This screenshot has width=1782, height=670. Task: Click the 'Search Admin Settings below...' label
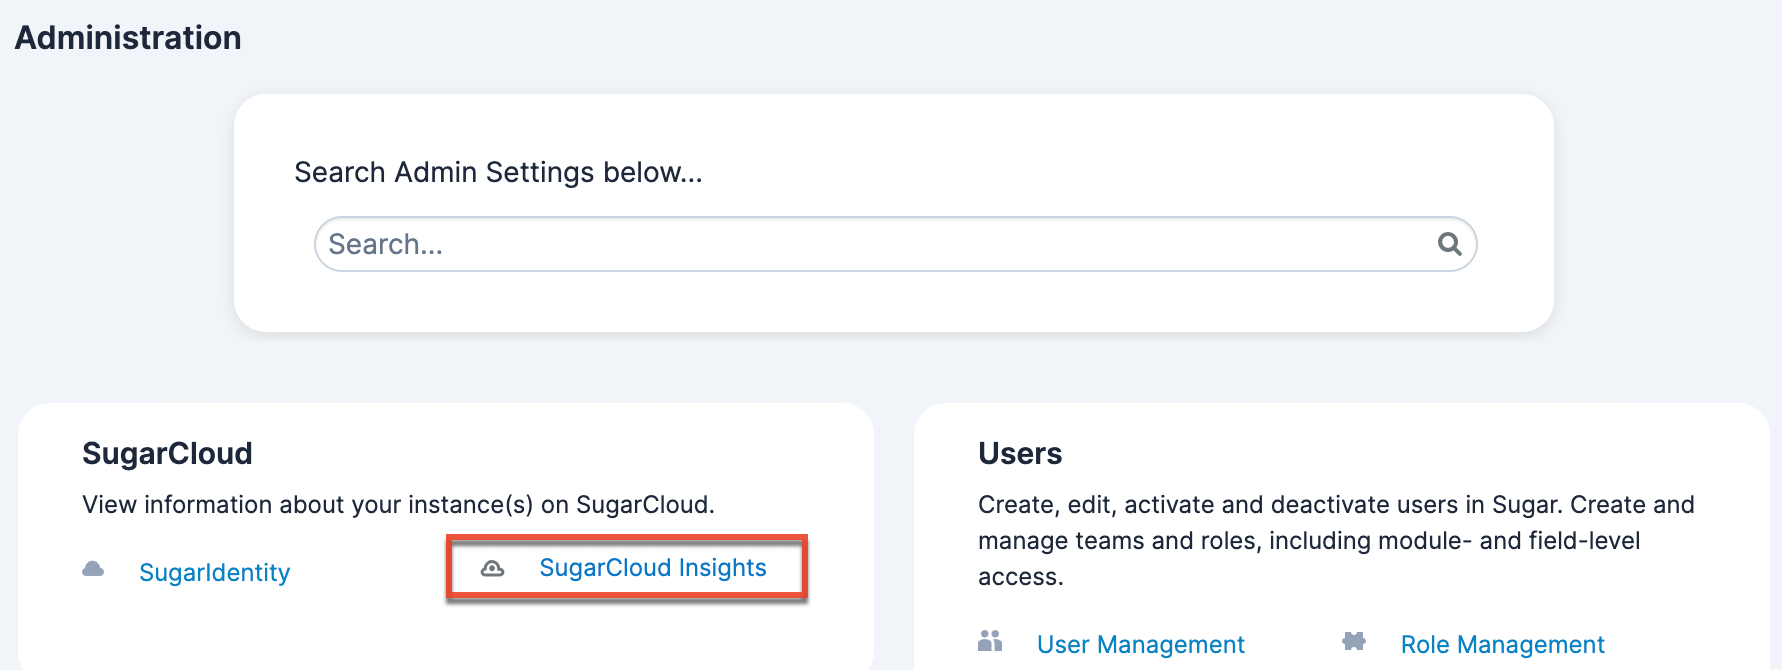[498, 172]
